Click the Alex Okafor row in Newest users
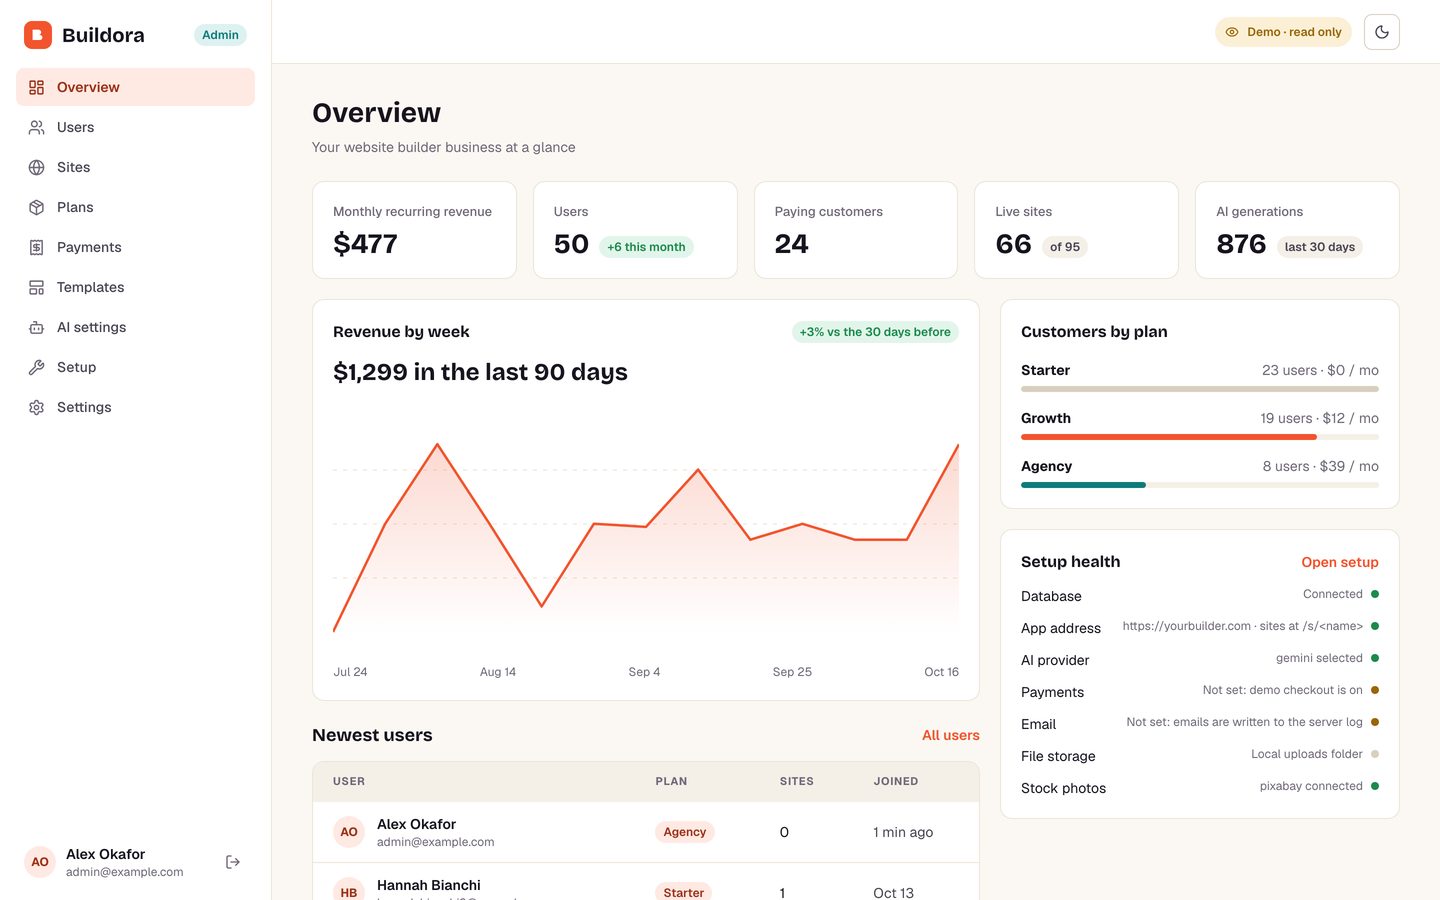 pos(646,832)
